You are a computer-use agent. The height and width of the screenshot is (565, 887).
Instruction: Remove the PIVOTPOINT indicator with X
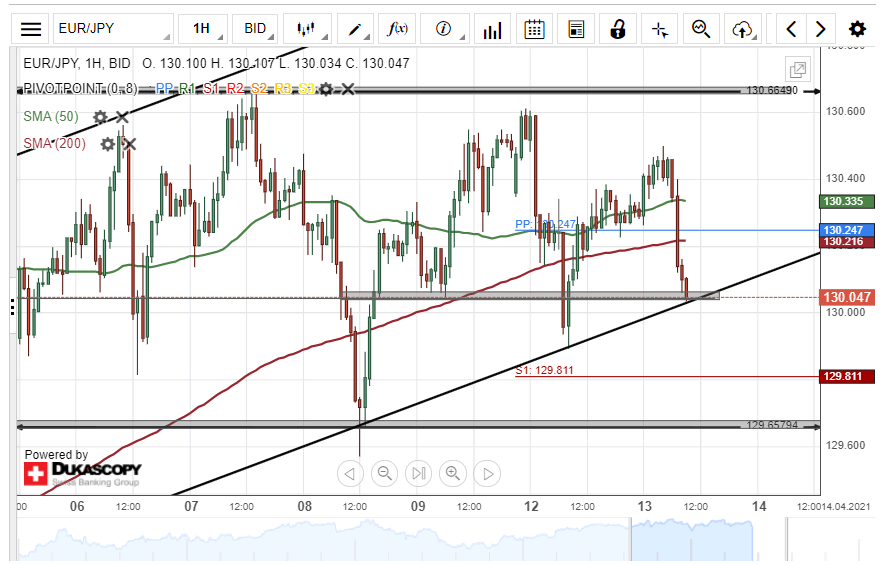pos(348,90)
